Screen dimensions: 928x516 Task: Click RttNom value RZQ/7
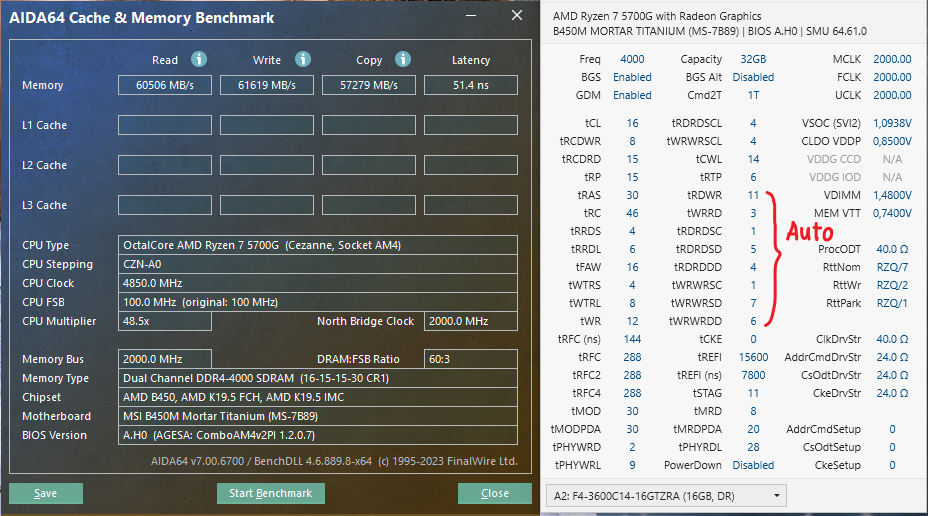point(892,267)
